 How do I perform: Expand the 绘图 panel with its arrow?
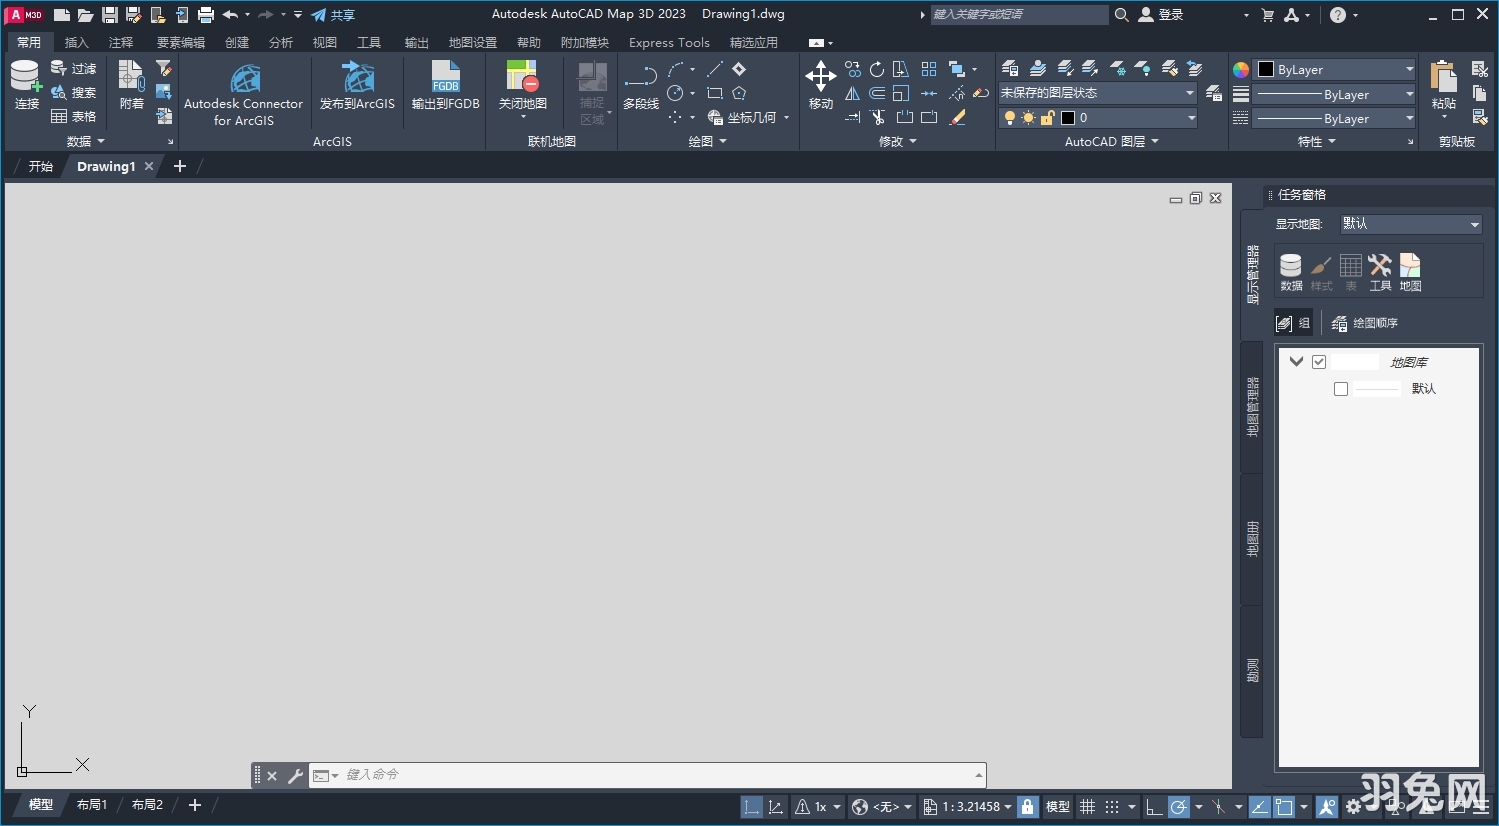click(x=722, y=141)
